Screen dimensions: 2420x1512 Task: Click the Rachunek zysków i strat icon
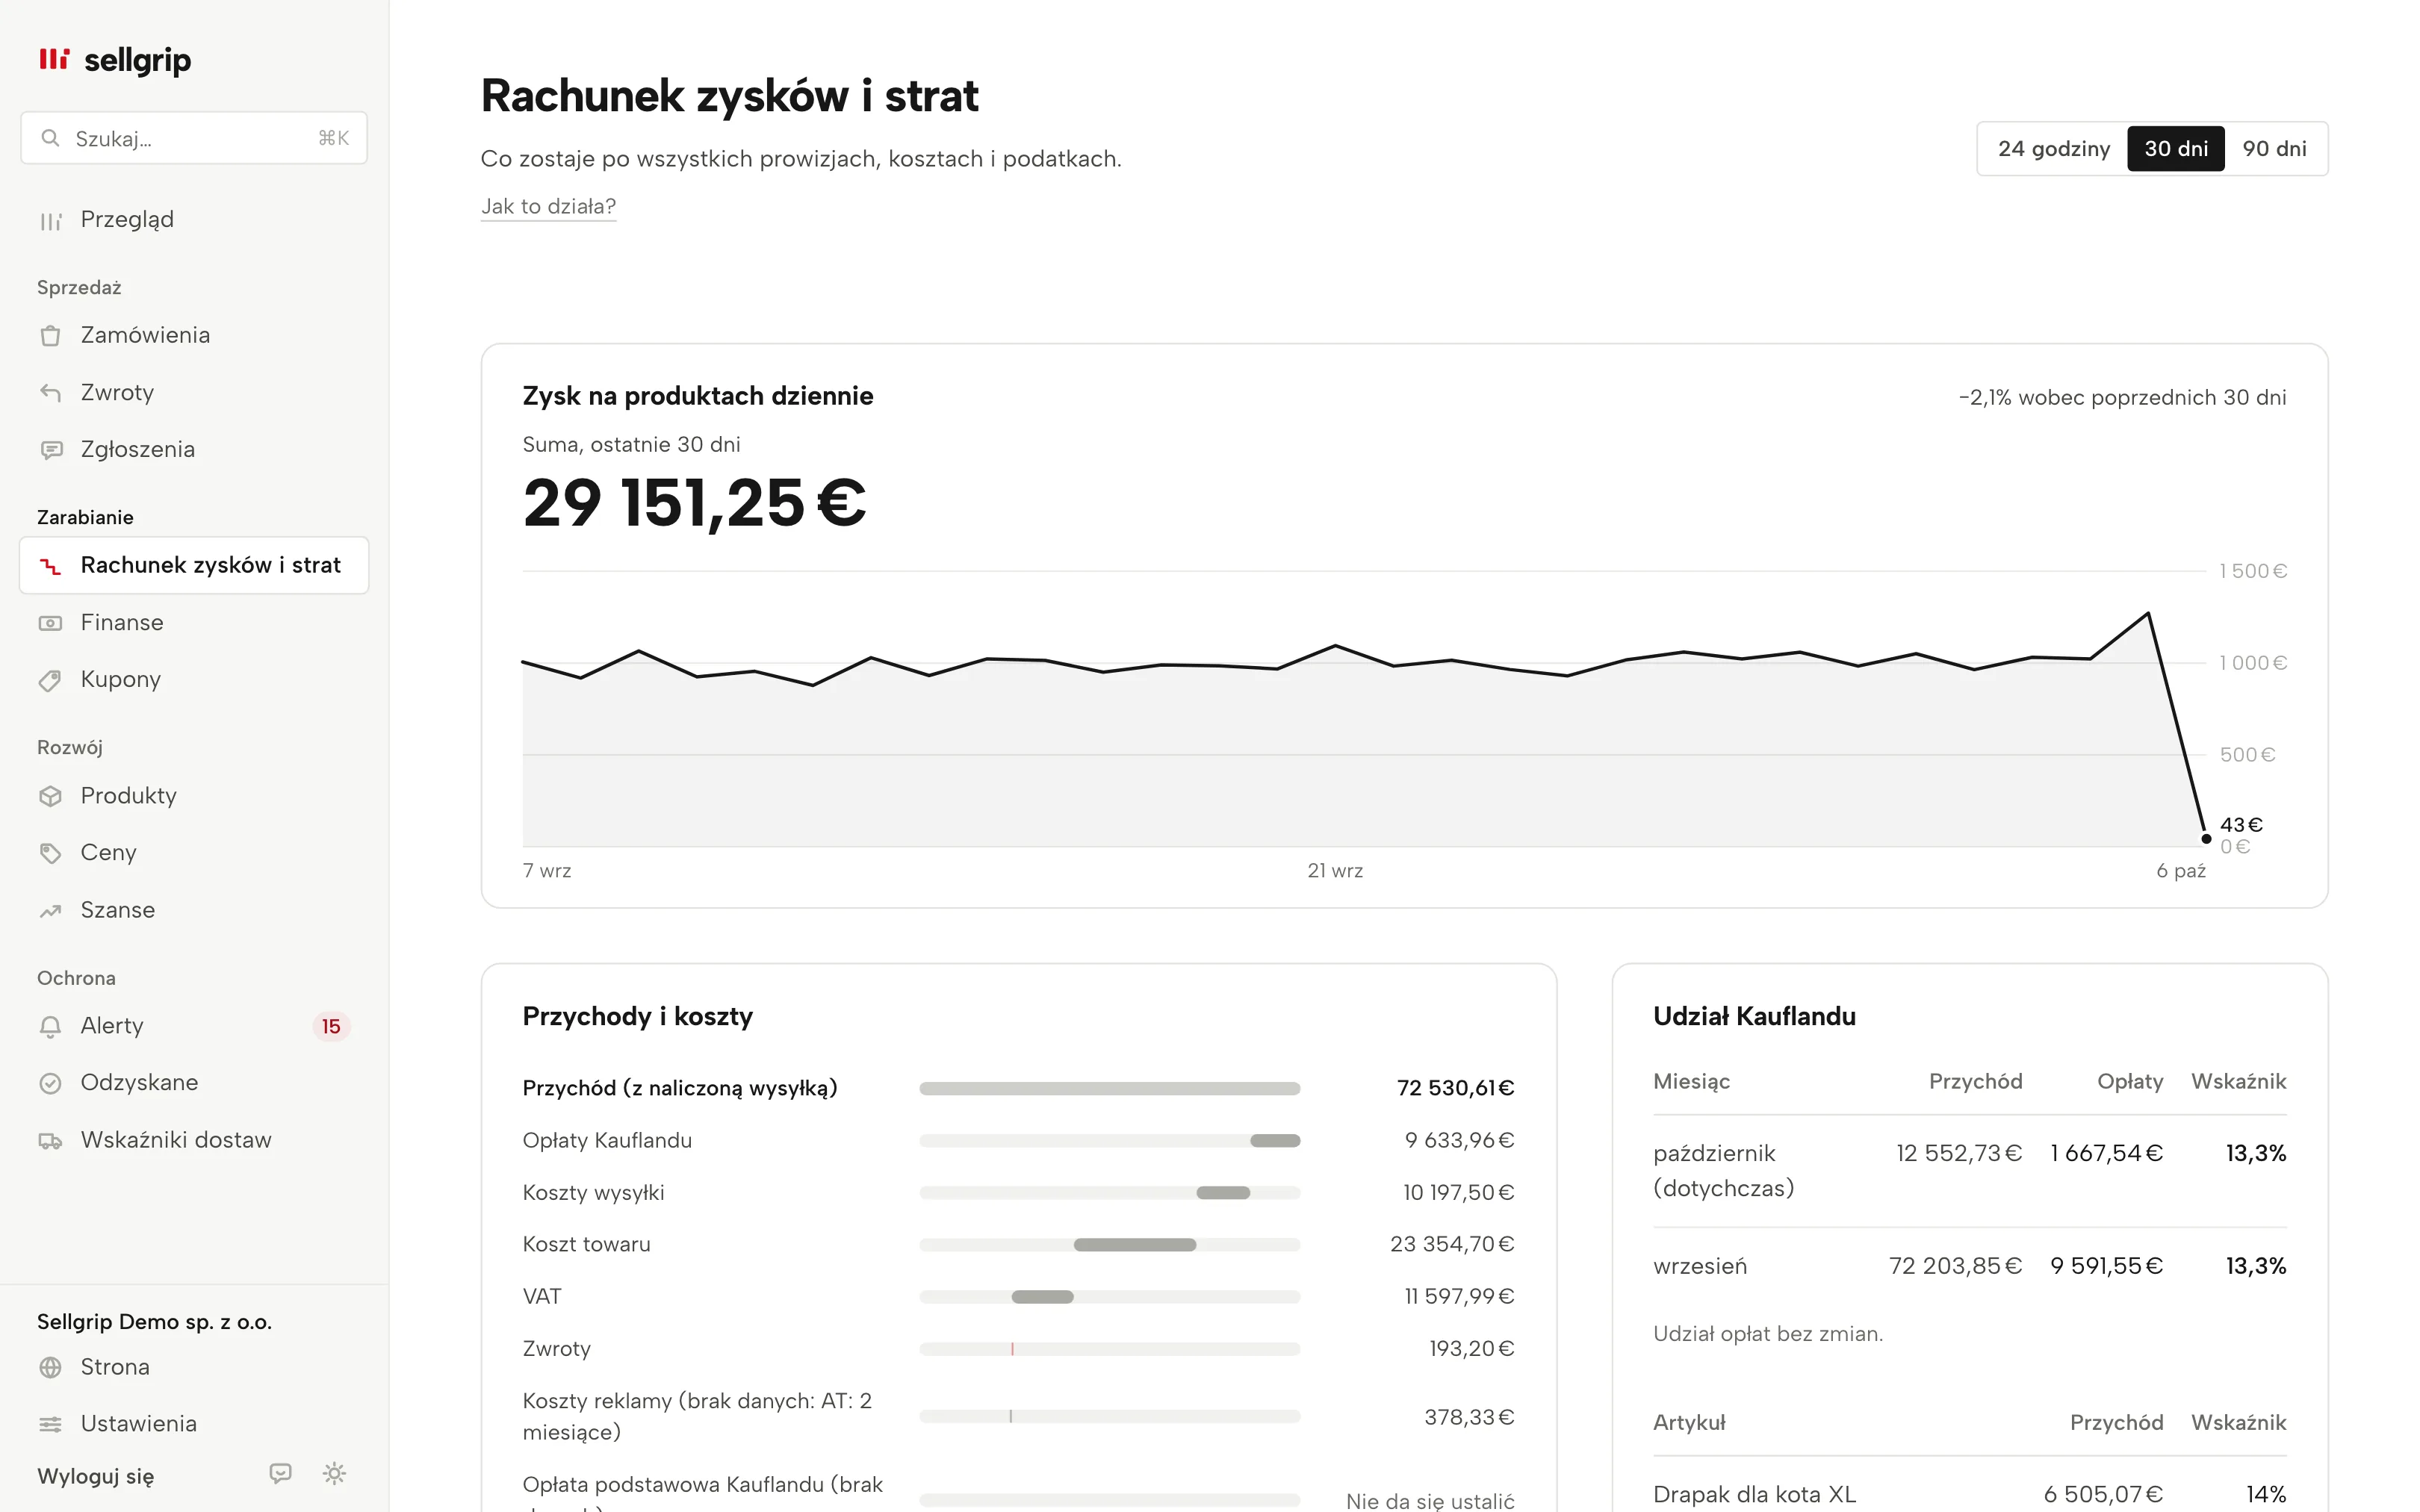(x=50, y=566)
